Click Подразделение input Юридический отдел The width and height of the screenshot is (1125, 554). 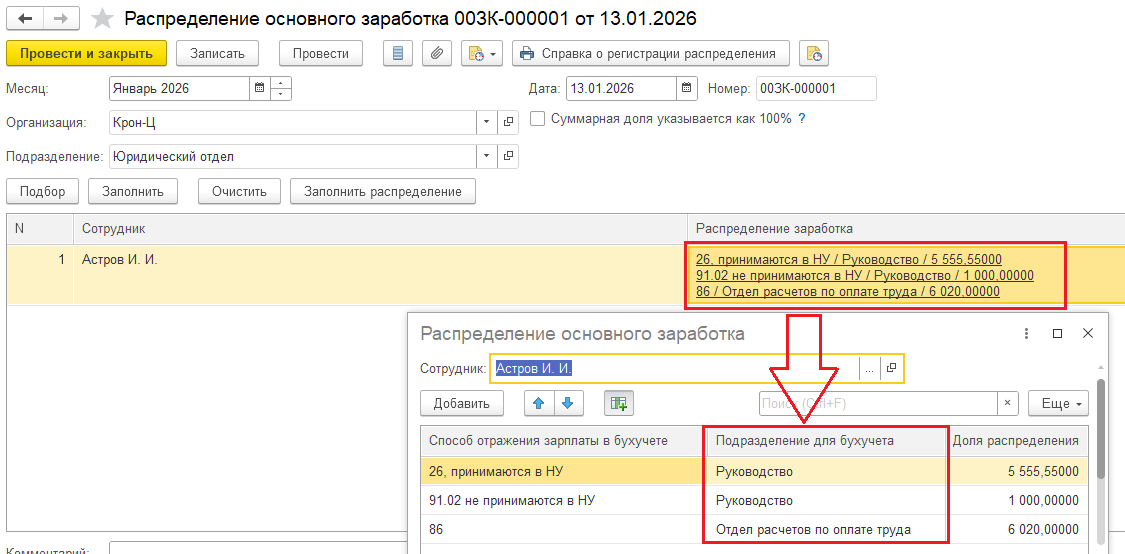tap(293, 156)
